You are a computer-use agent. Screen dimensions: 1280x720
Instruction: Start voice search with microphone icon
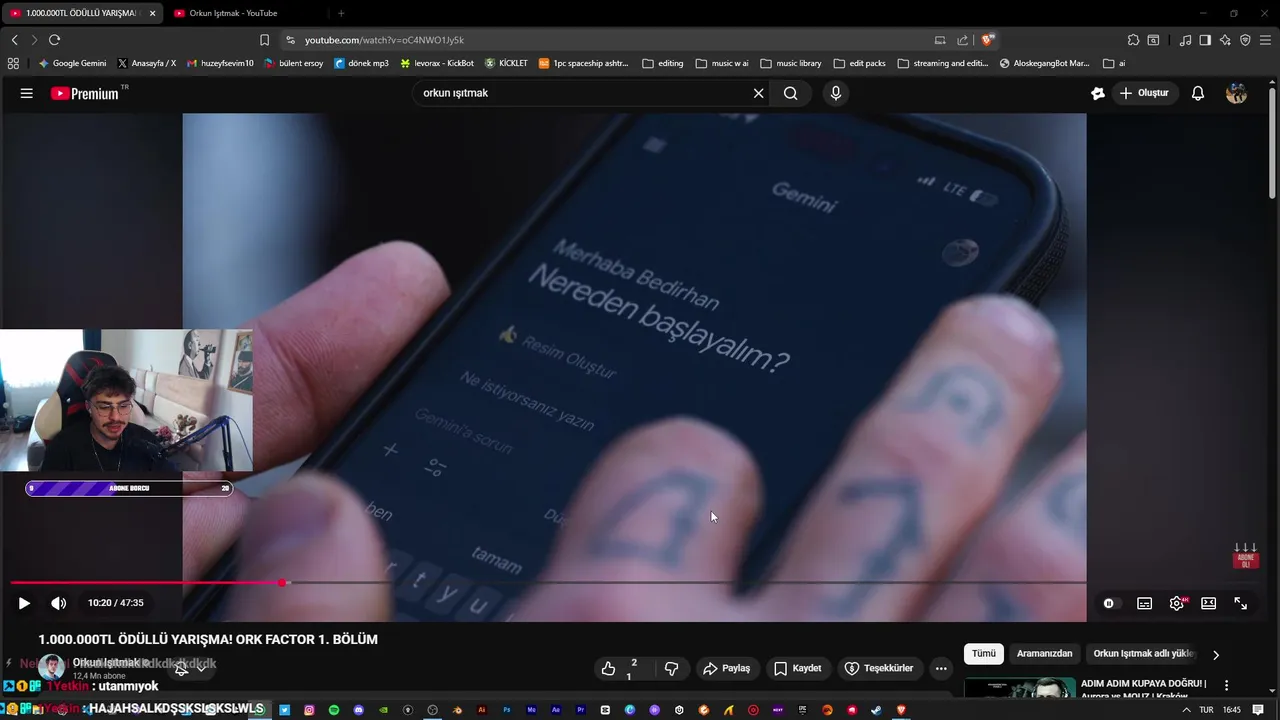(836, 93)
